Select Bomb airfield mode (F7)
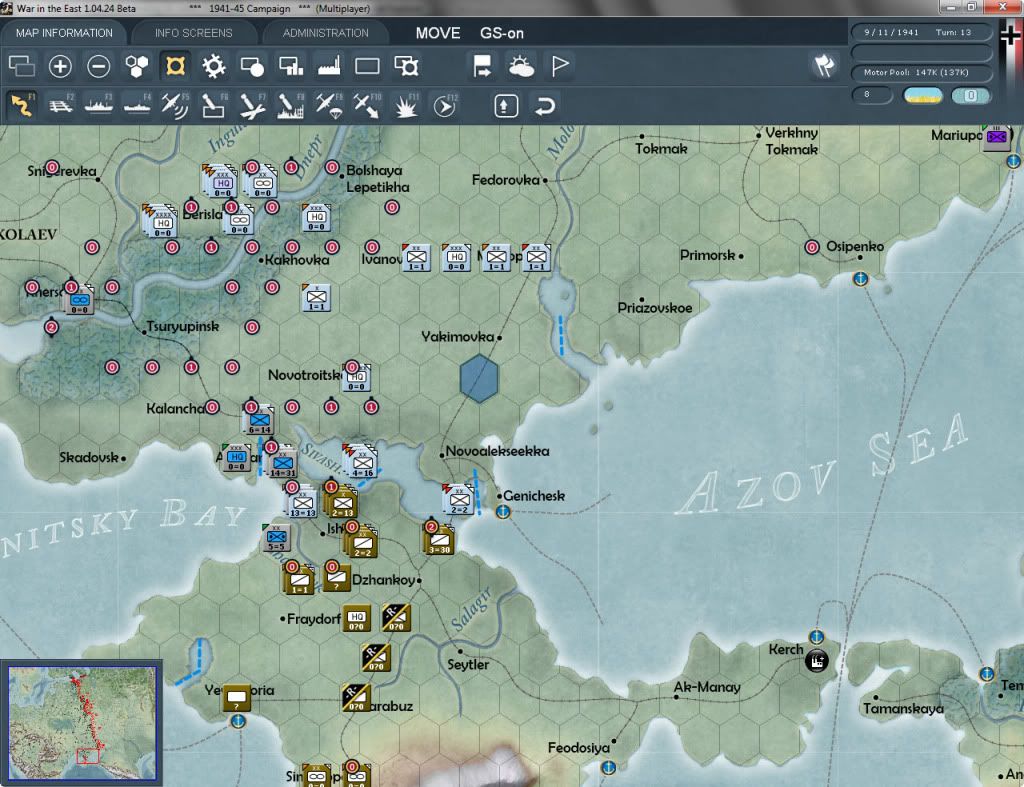This screenshot has height=787, width=1024. click(252, 105)
